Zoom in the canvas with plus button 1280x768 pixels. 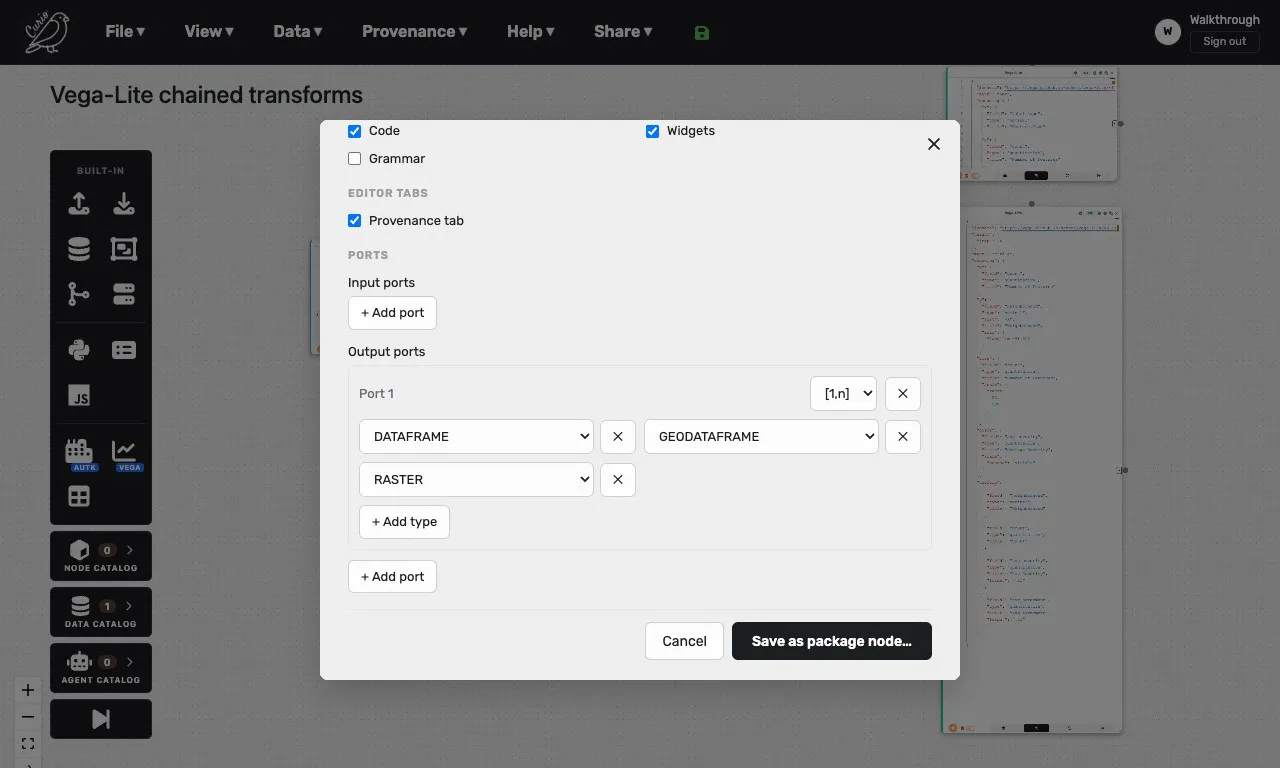(28, 690)
